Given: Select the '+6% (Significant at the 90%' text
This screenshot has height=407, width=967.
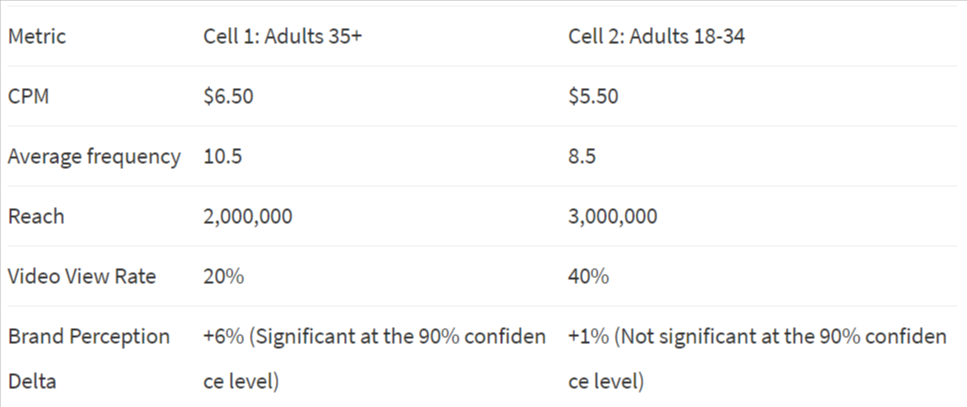Looking at the screenshot, I should click(x=330, y=337).
